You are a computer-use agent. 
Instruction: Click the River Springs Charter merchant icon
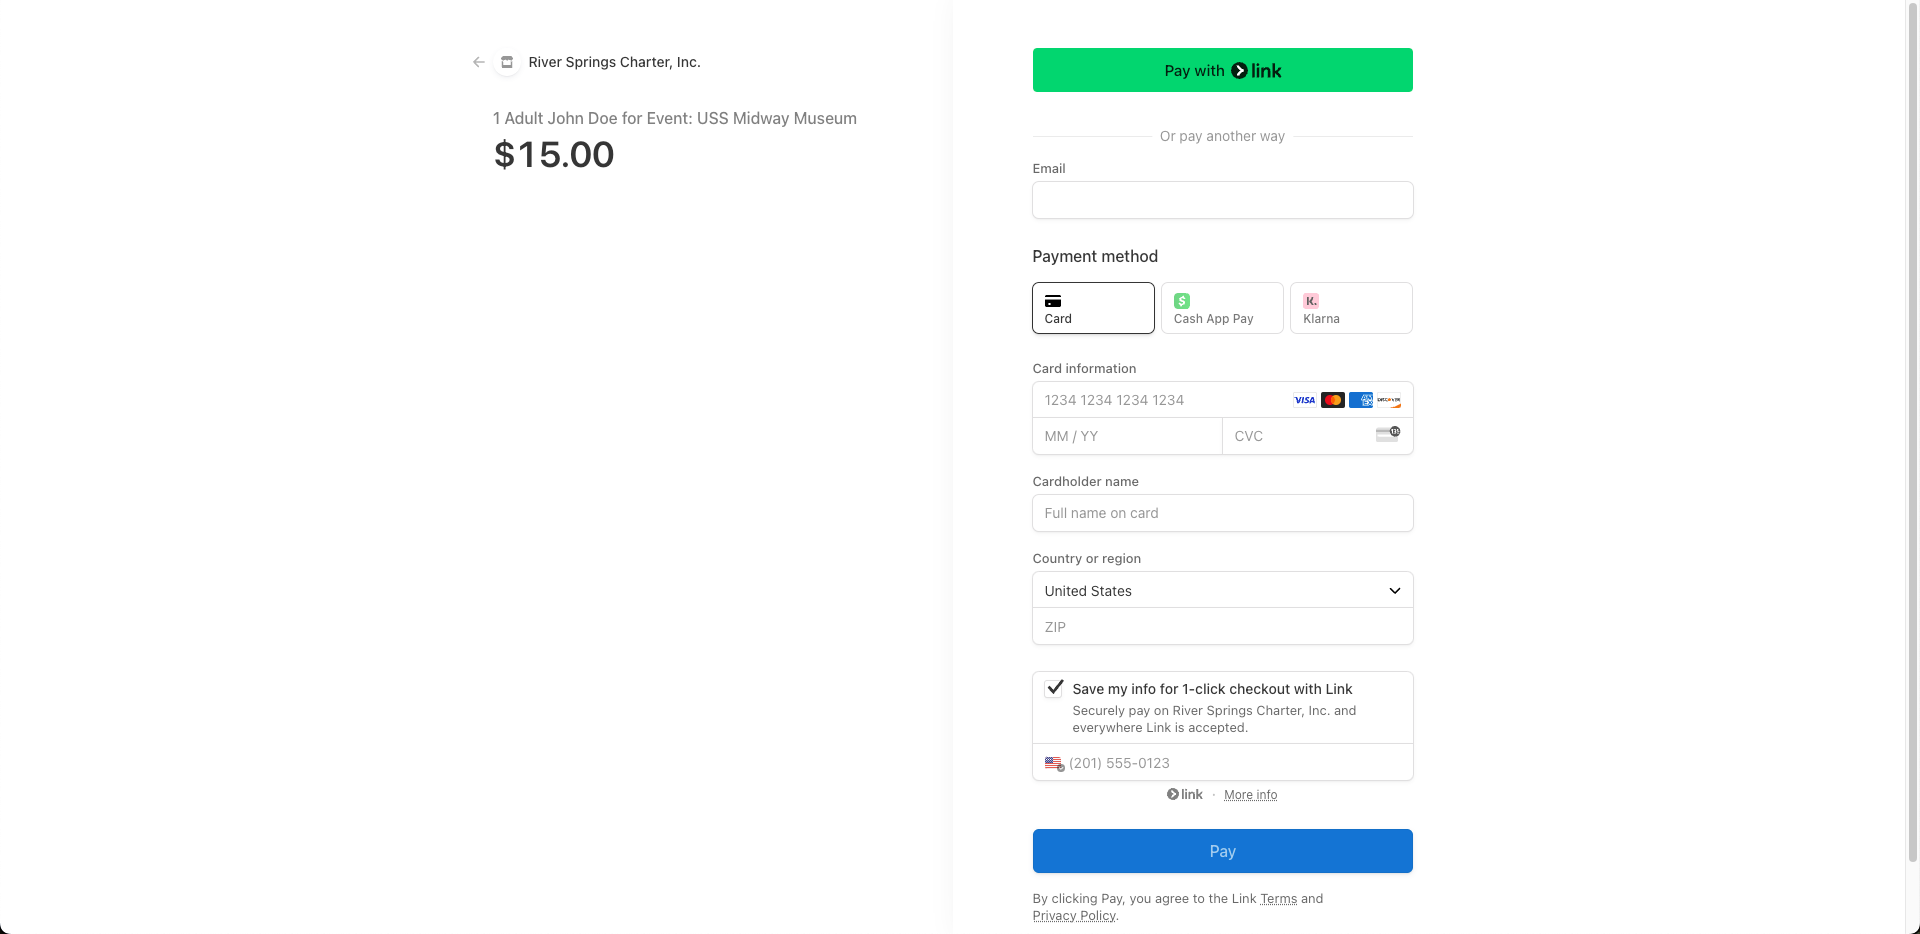tap(507, 62)
